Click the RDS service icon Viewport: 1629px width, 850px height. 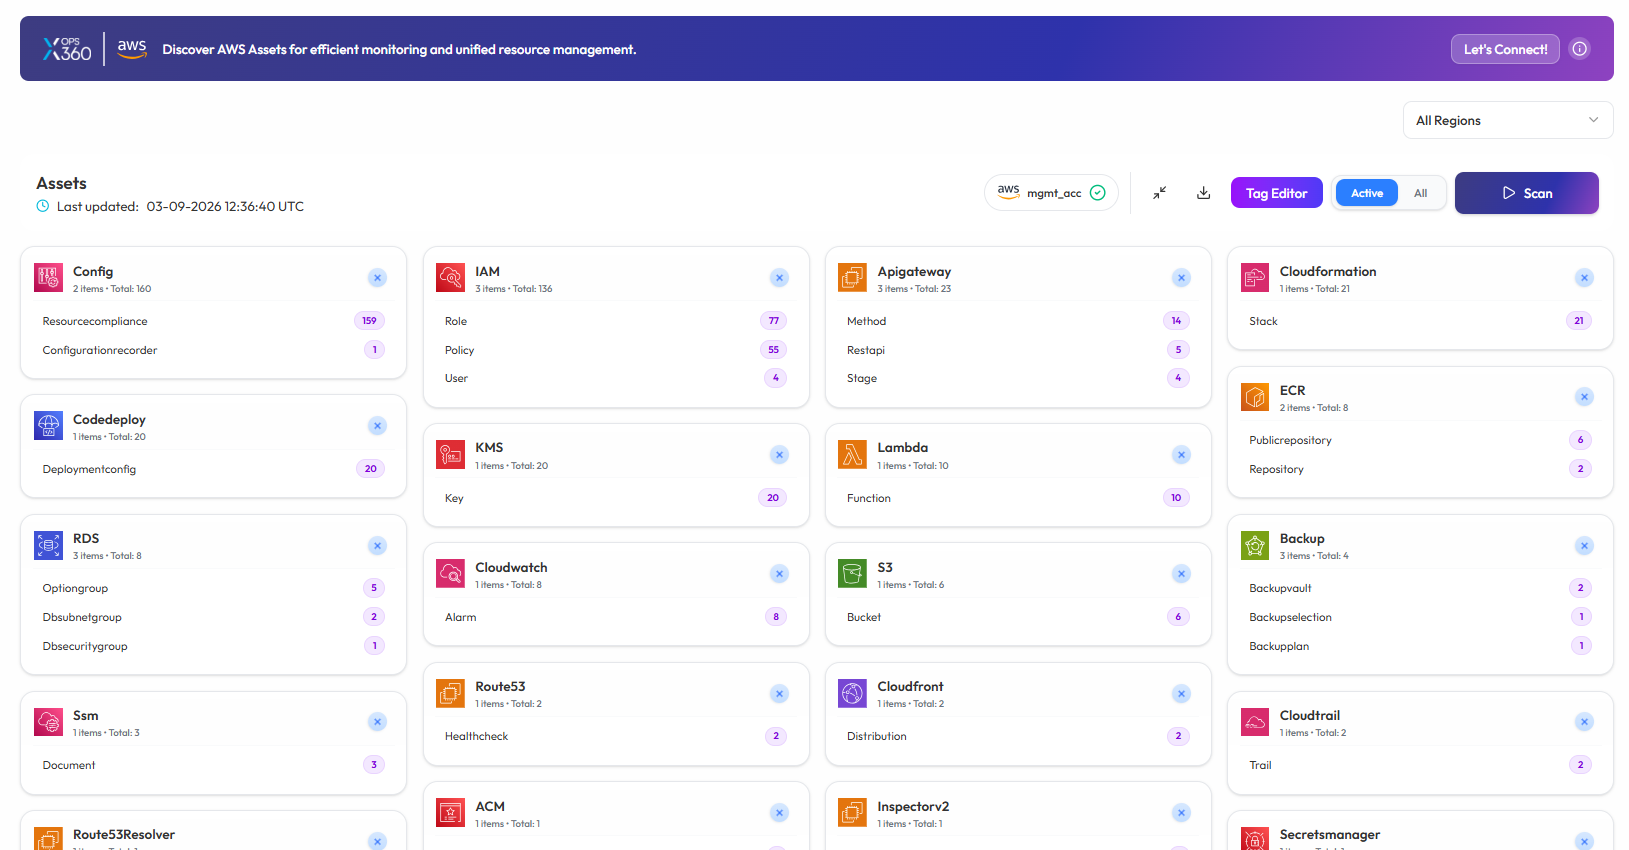click(x=48, y=545)
